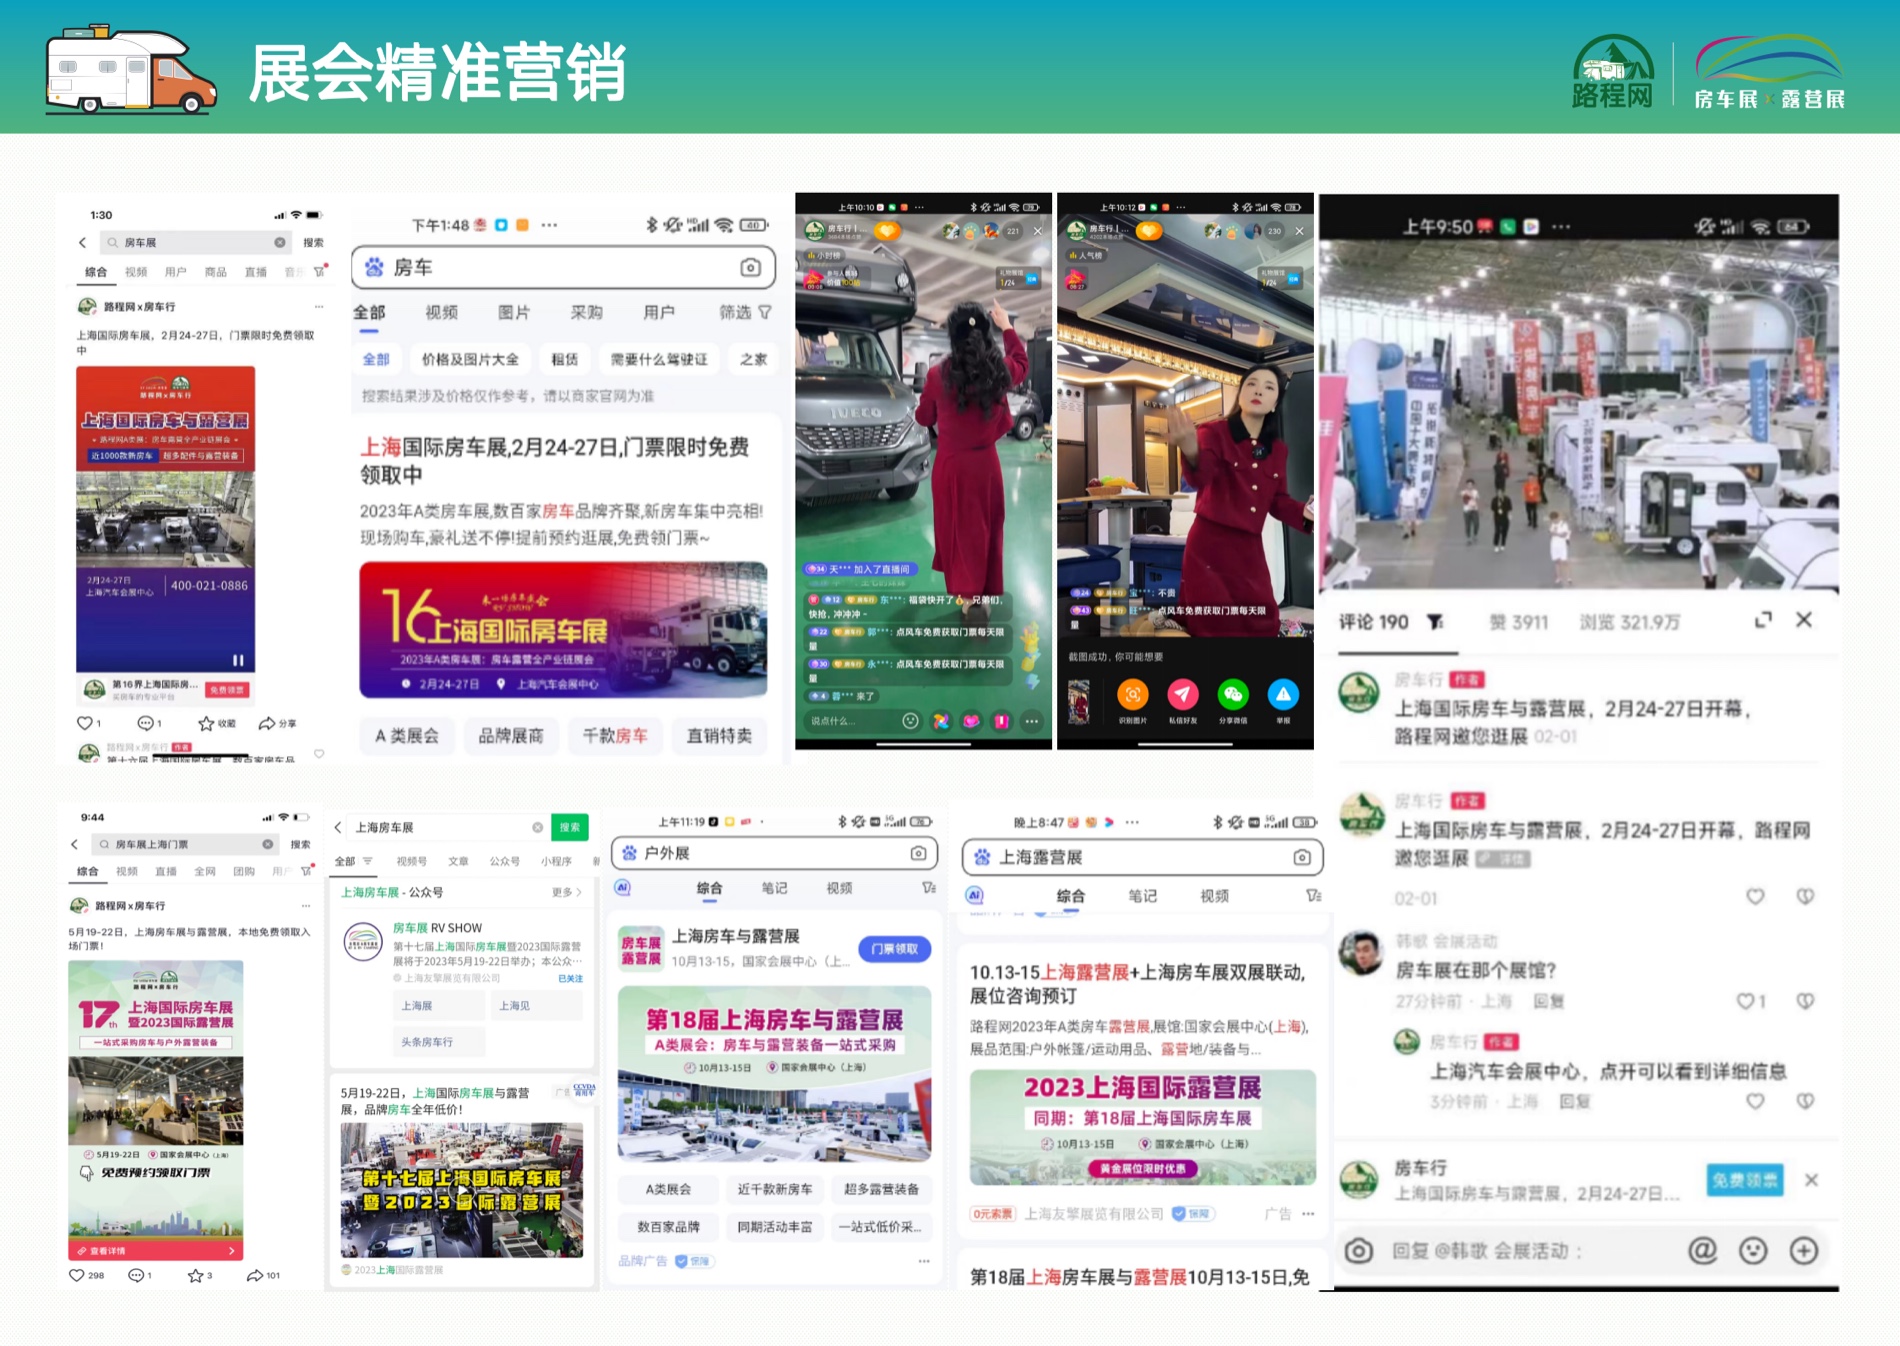Click the blue 举报 report icon
The width and height of the screenshot is (1900, 1346).
pyautogui.click(x=1283, y=694)
